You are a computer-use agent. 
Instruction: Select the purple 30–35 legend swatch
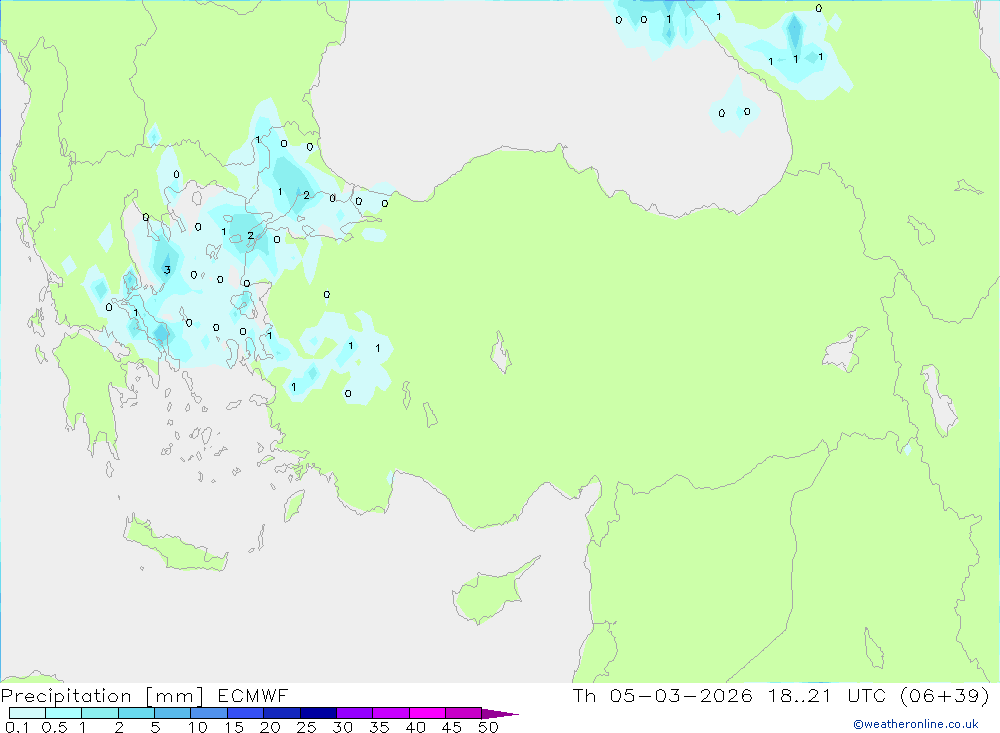tap(354, 713)
